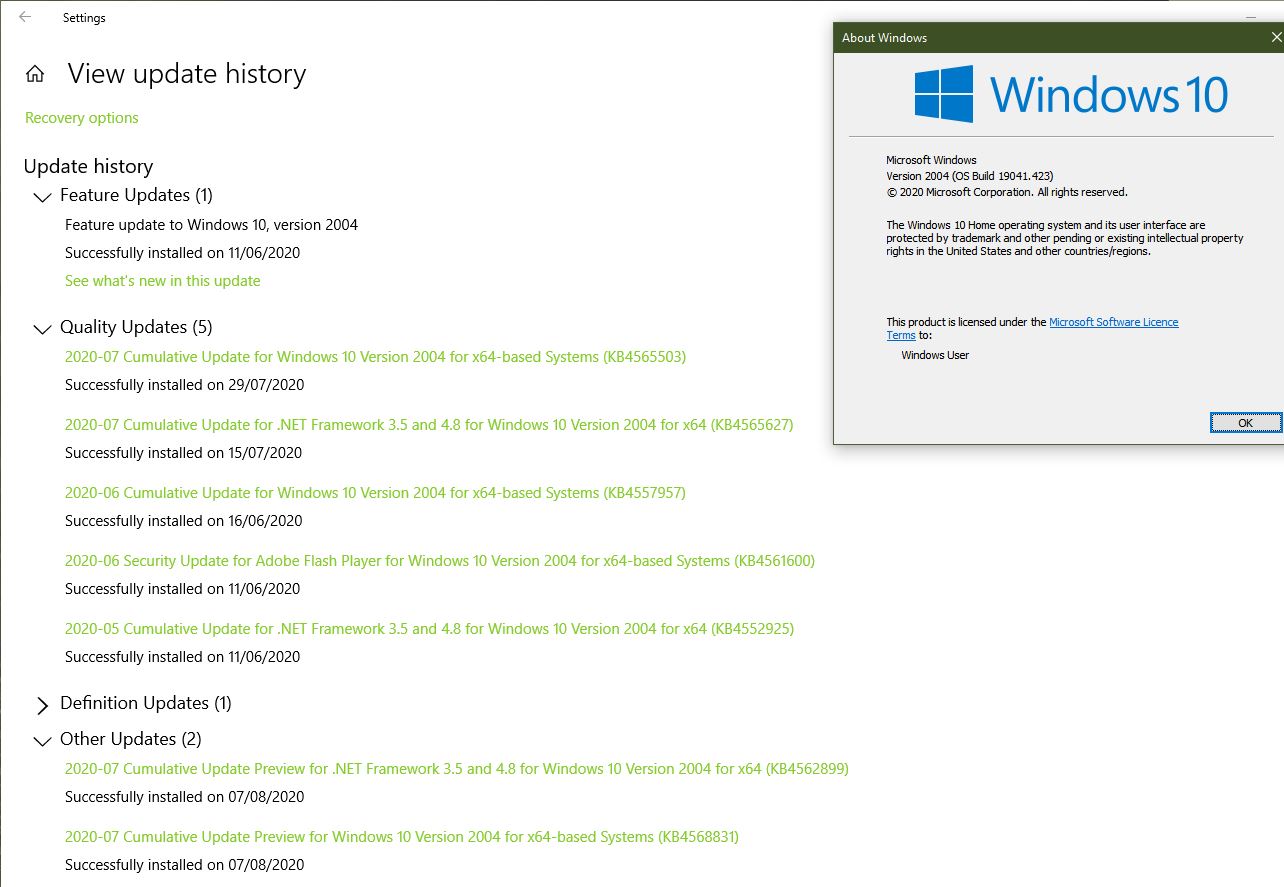This screenshot has width=1284, height=887.
Task: Click the back arrow in Settings
Action: pos(25,17)
